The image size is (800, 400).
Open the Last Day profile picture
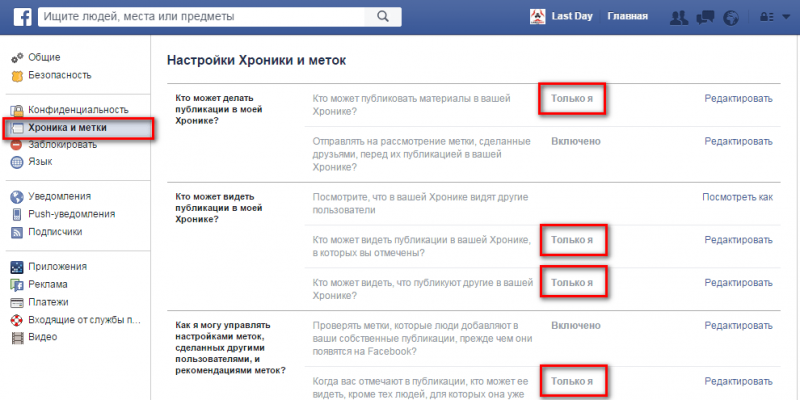coord(538,17)
